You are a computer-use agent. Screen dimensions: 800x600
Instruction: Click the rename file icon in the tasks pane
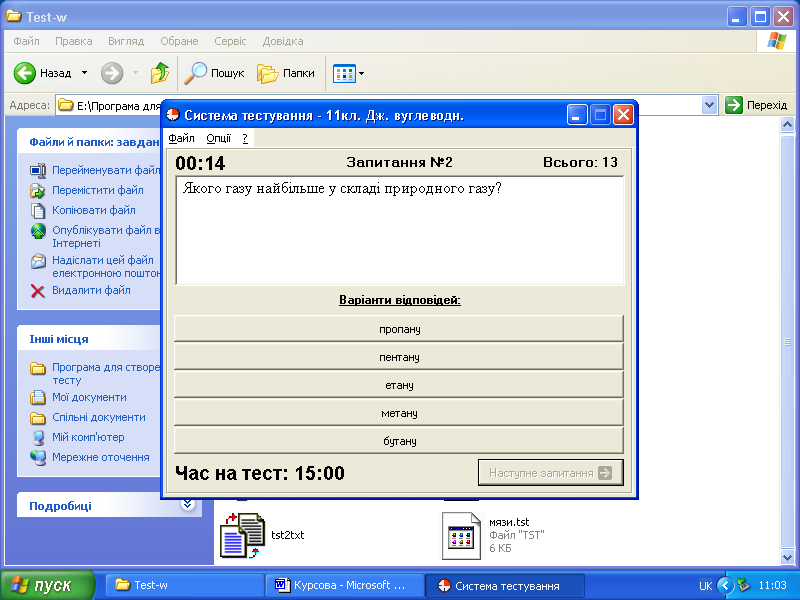[38, 170]
